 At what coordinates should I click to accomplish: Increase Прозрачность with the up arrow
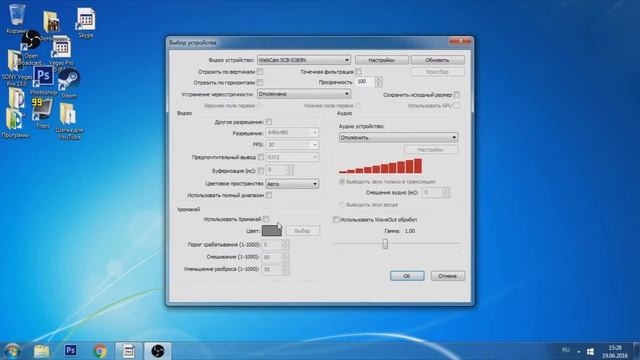(378, 80)
